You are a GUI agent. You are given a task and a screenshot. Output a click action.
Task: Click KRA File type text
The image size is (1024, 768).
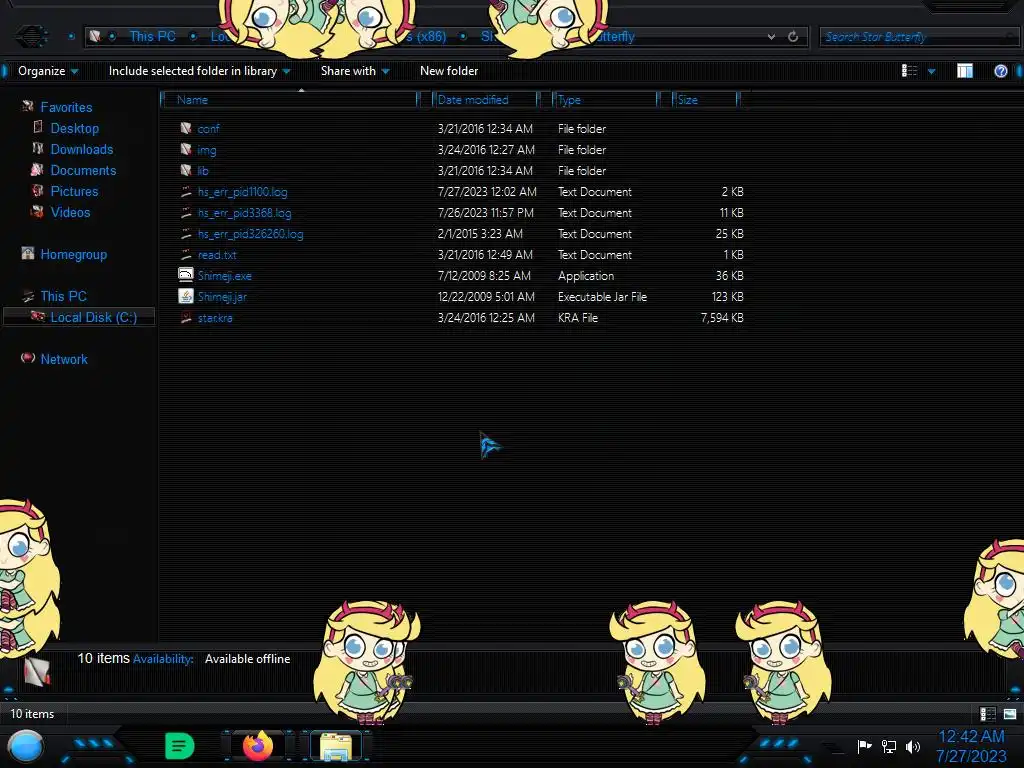pyautogui.click(x=577, y=317)
